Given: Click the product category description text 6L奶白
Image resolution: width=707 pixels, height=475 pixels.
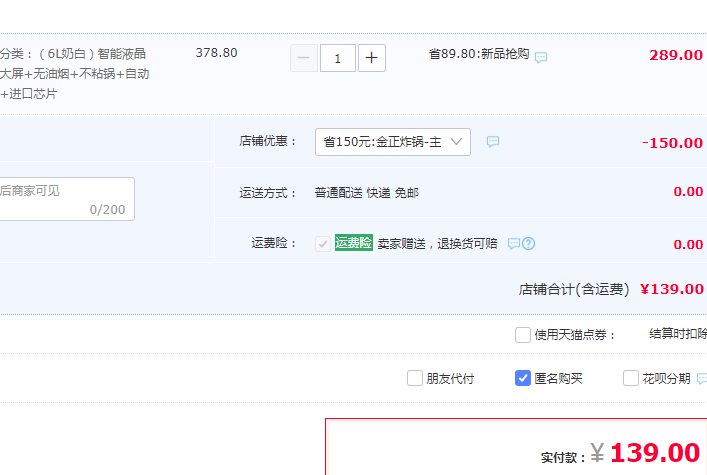Looking at the screenshot, I should click(74, 74).
